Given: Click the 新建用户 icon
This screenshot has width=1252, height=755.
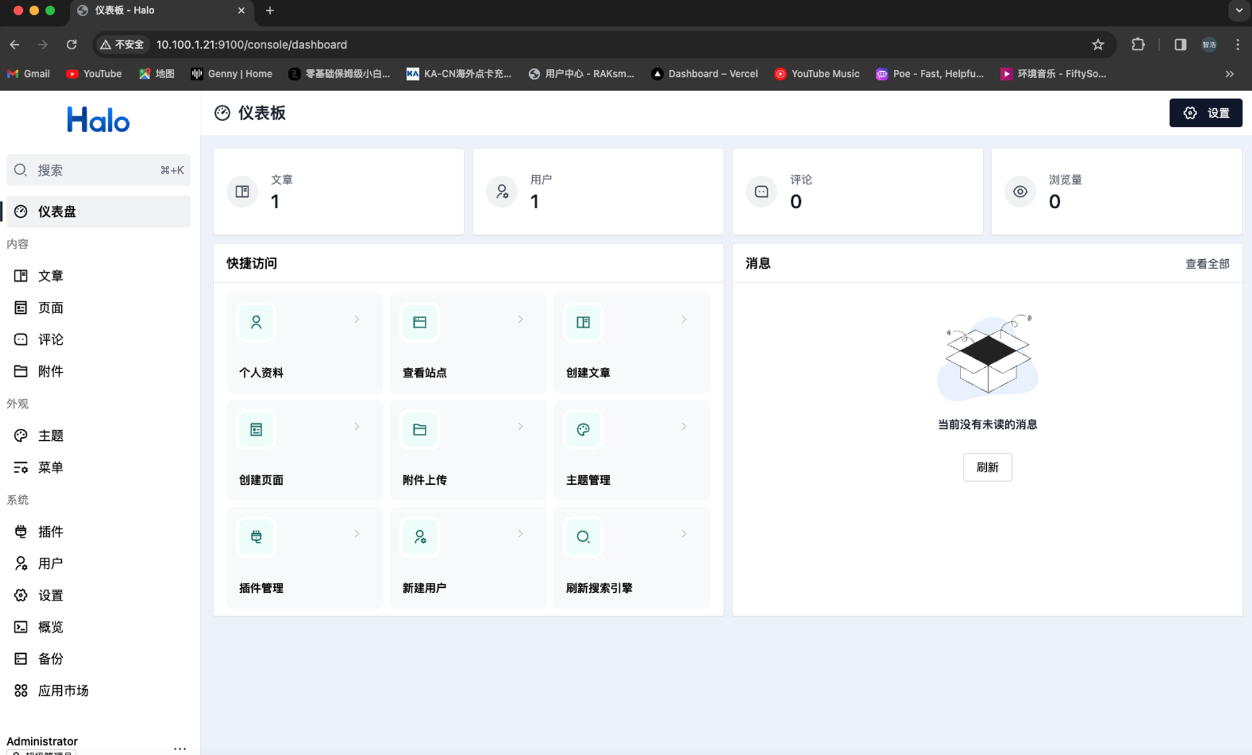Looking at the screenshot, I should [x=420, y=537].
